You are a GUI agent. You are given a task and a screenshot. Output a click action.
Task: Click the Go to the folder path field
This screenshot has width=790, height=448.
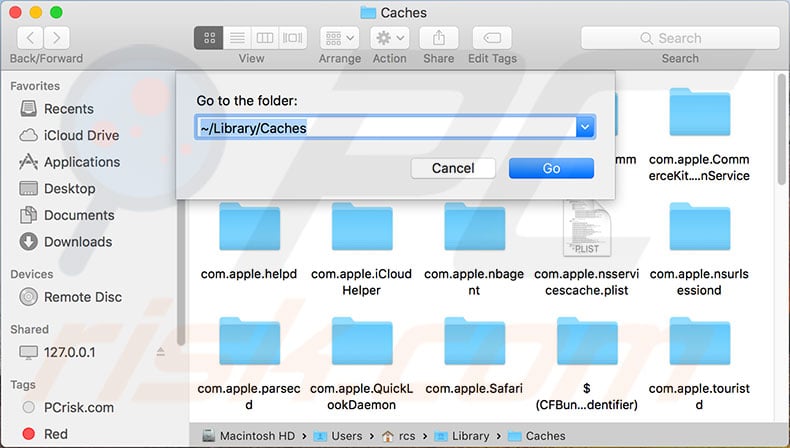click(x=385, y=127)
